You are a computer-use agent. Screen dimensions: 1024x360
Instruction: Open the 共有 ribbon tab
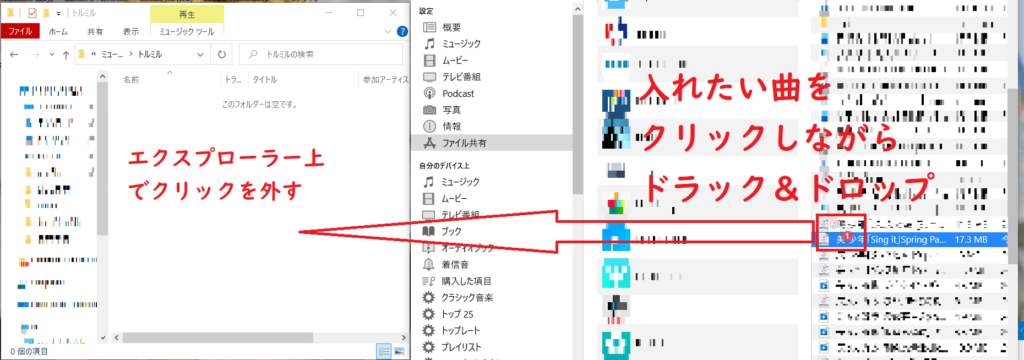point(95,31)
